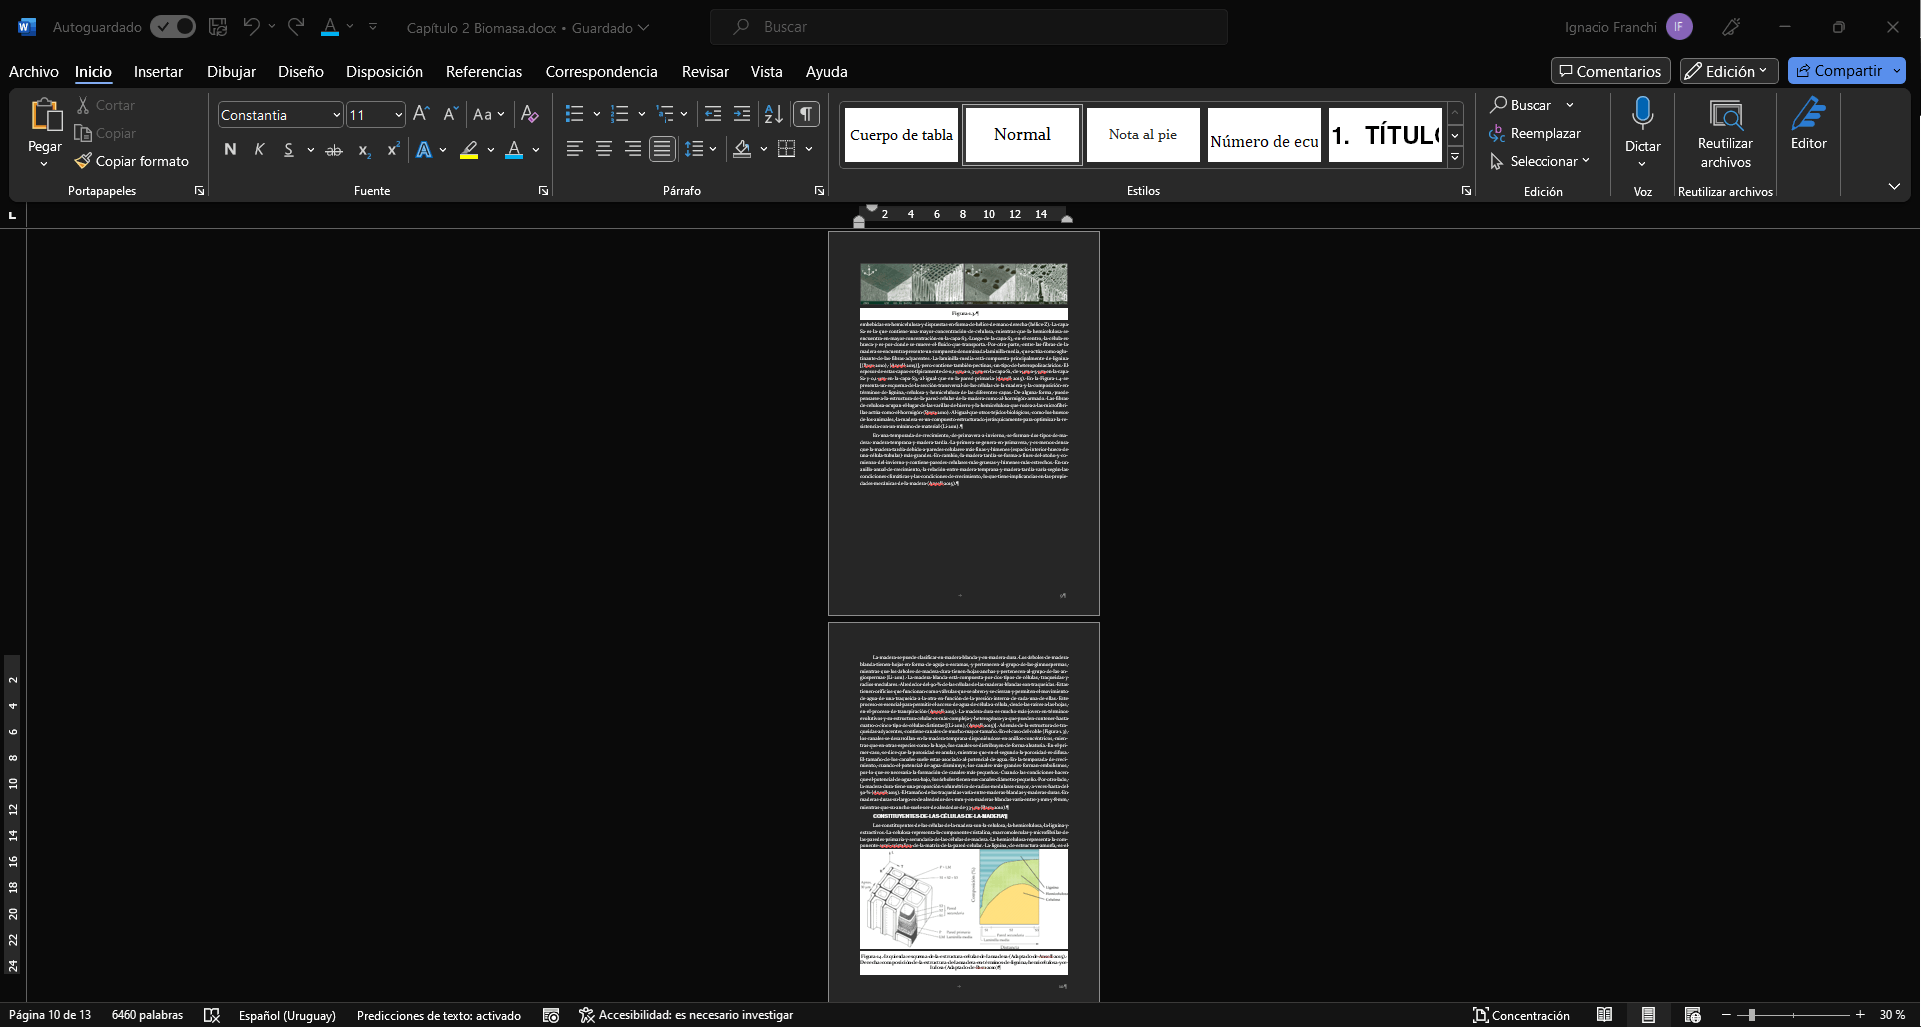Viewport: 1921px width, 1027px height.
Task: Open the Font dialog launcher
Action: click(543, 190)
